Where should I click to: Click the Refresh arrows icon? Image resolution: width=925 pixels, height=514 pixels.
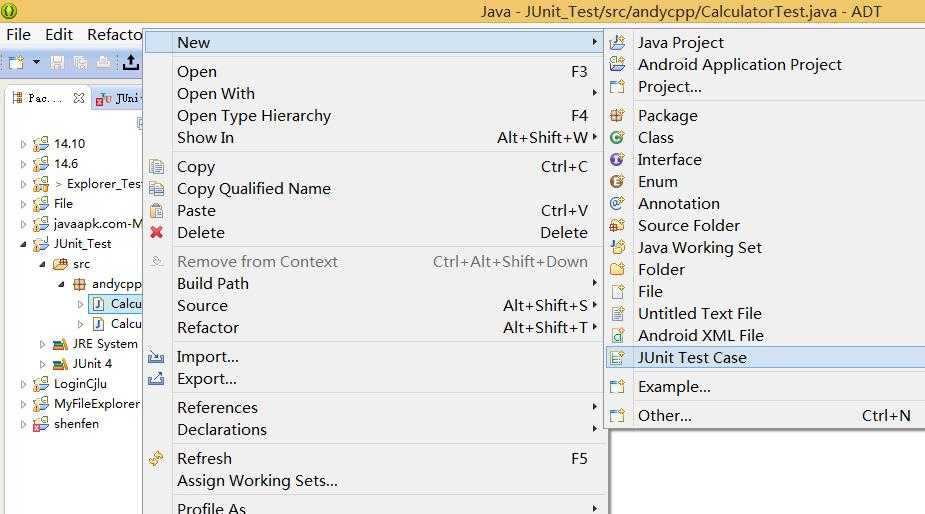pyautogui.click(x=156, y=459)
